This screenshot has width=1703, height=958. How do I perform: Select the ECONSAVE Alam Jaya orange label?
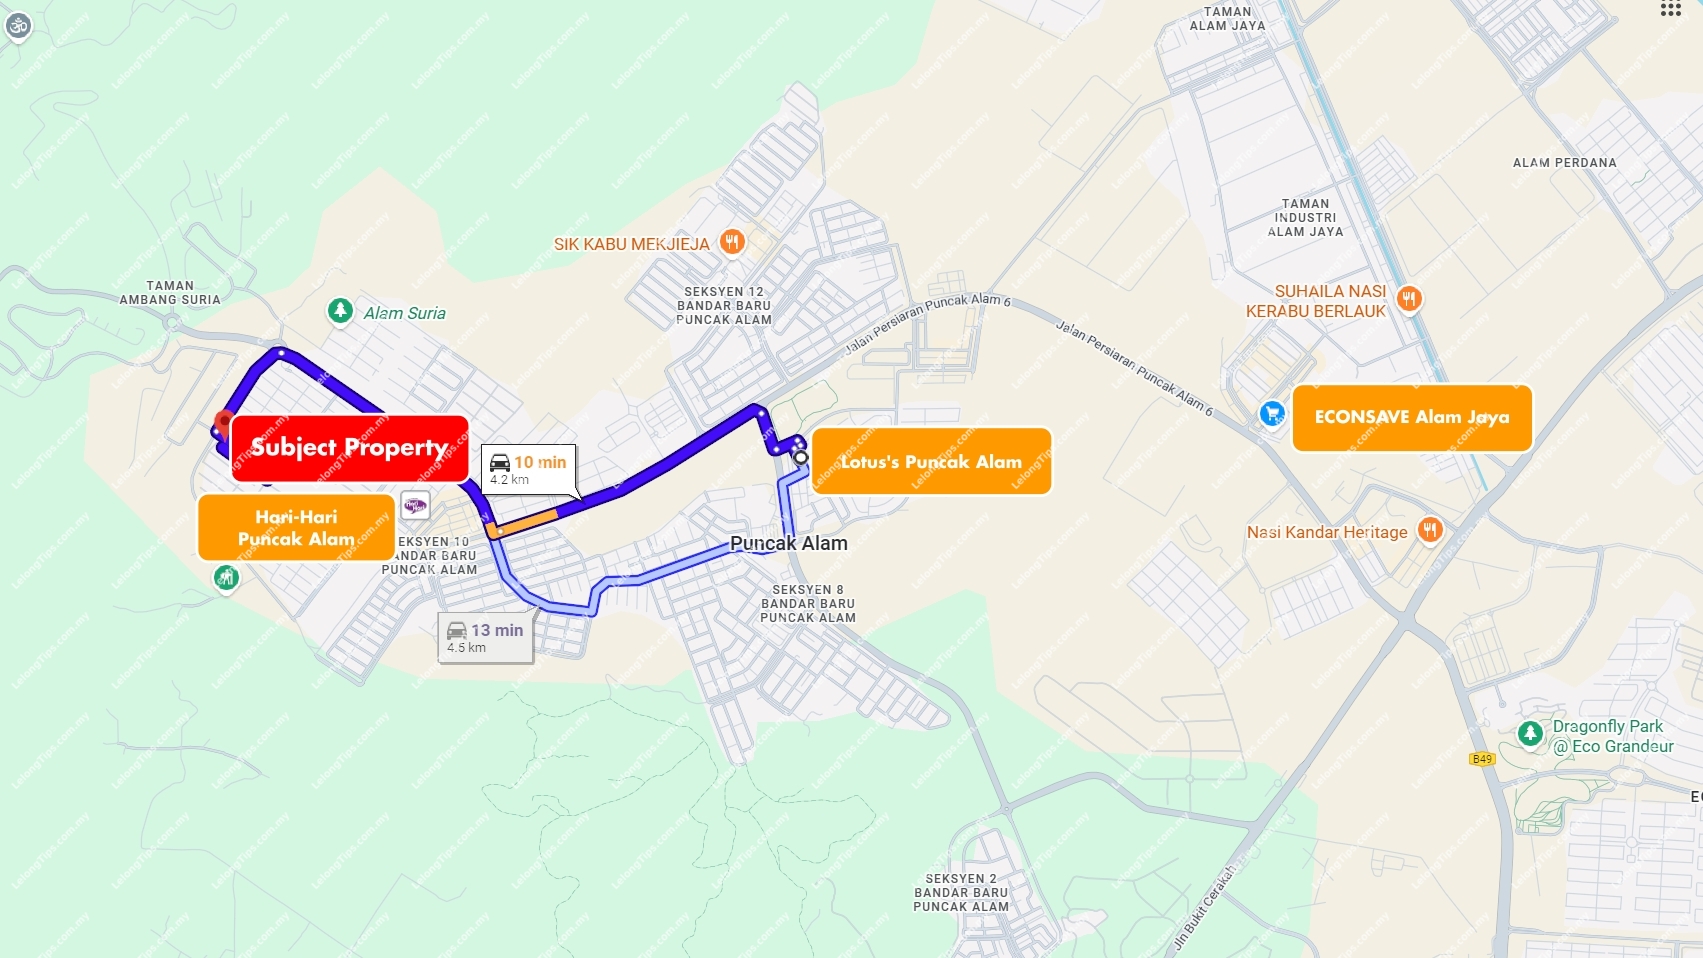pos(1412,418)
